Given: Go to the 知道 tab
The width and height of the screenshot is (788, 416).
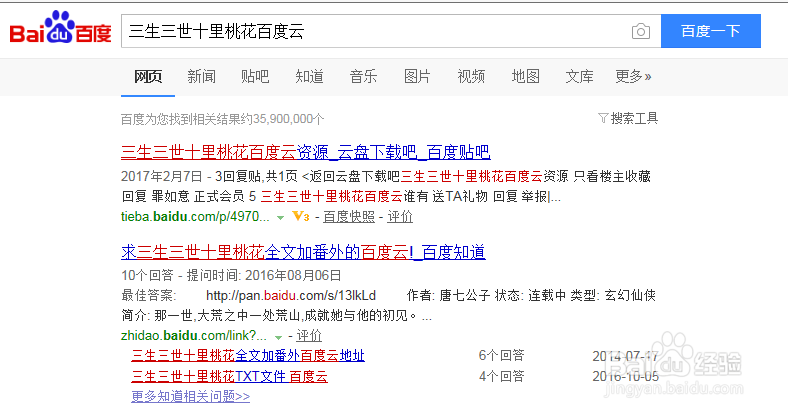Looking at the screenshot, I should pos(310,77).
